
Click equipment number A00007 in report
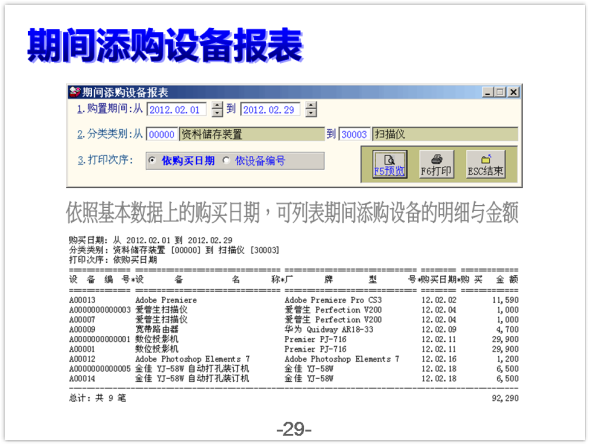click(82, 320)
